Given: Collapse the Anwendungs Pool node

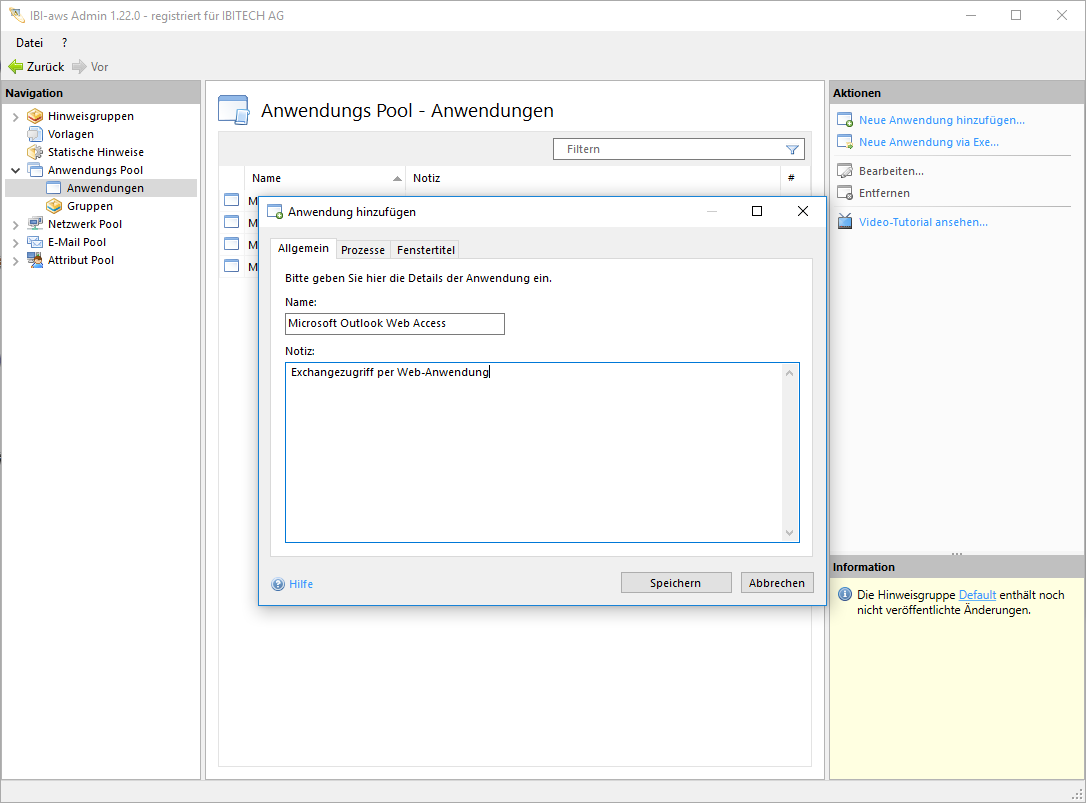Looking at the screenshot, I should click(15, 171).
